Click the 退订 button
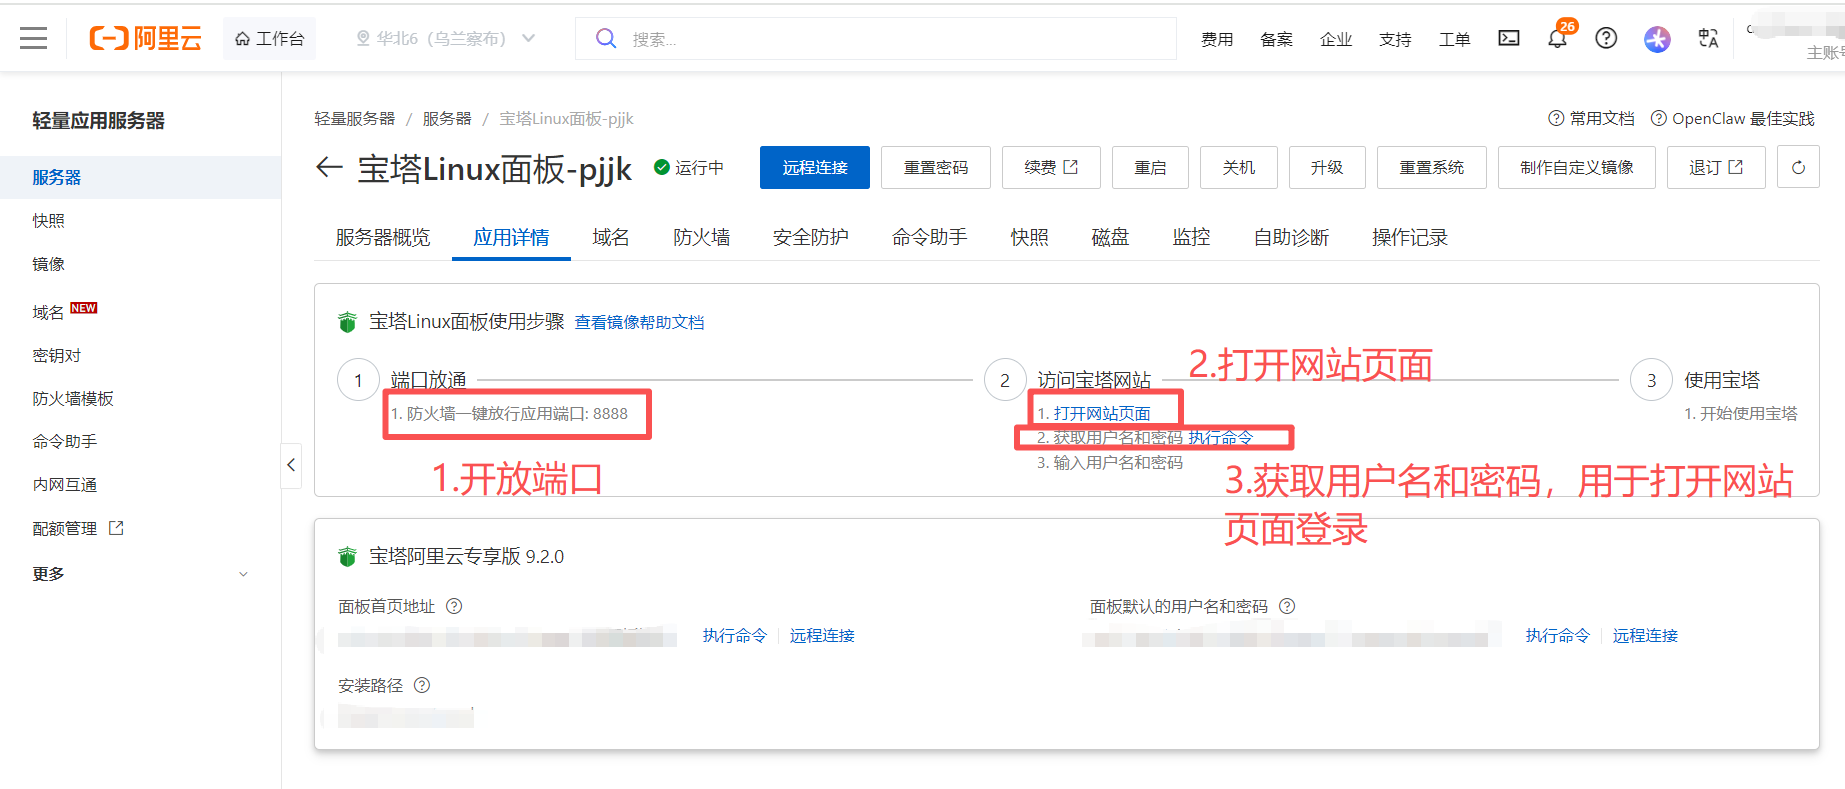The width and height of the screenshot is (1845, 789). (1716, 167)
